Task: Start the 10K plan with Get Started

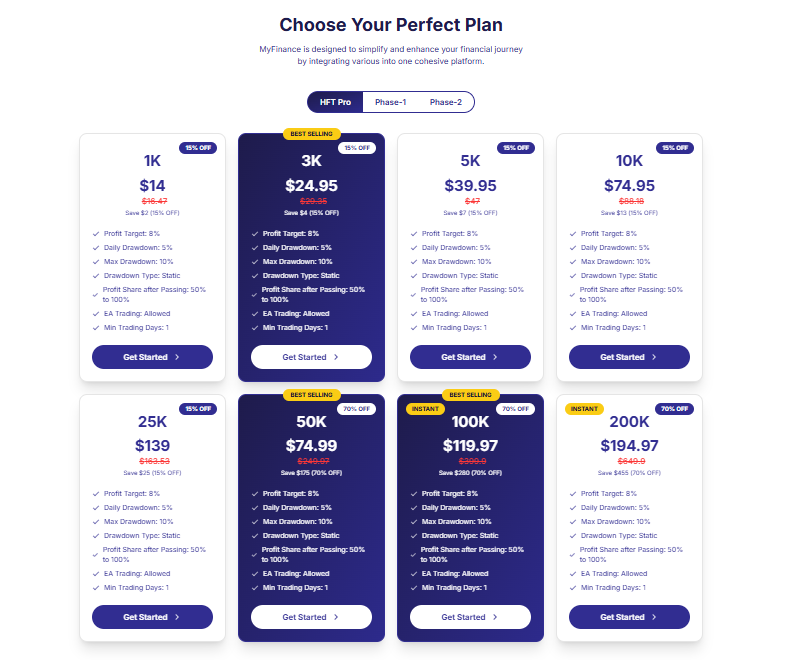Action: point(629,357)
